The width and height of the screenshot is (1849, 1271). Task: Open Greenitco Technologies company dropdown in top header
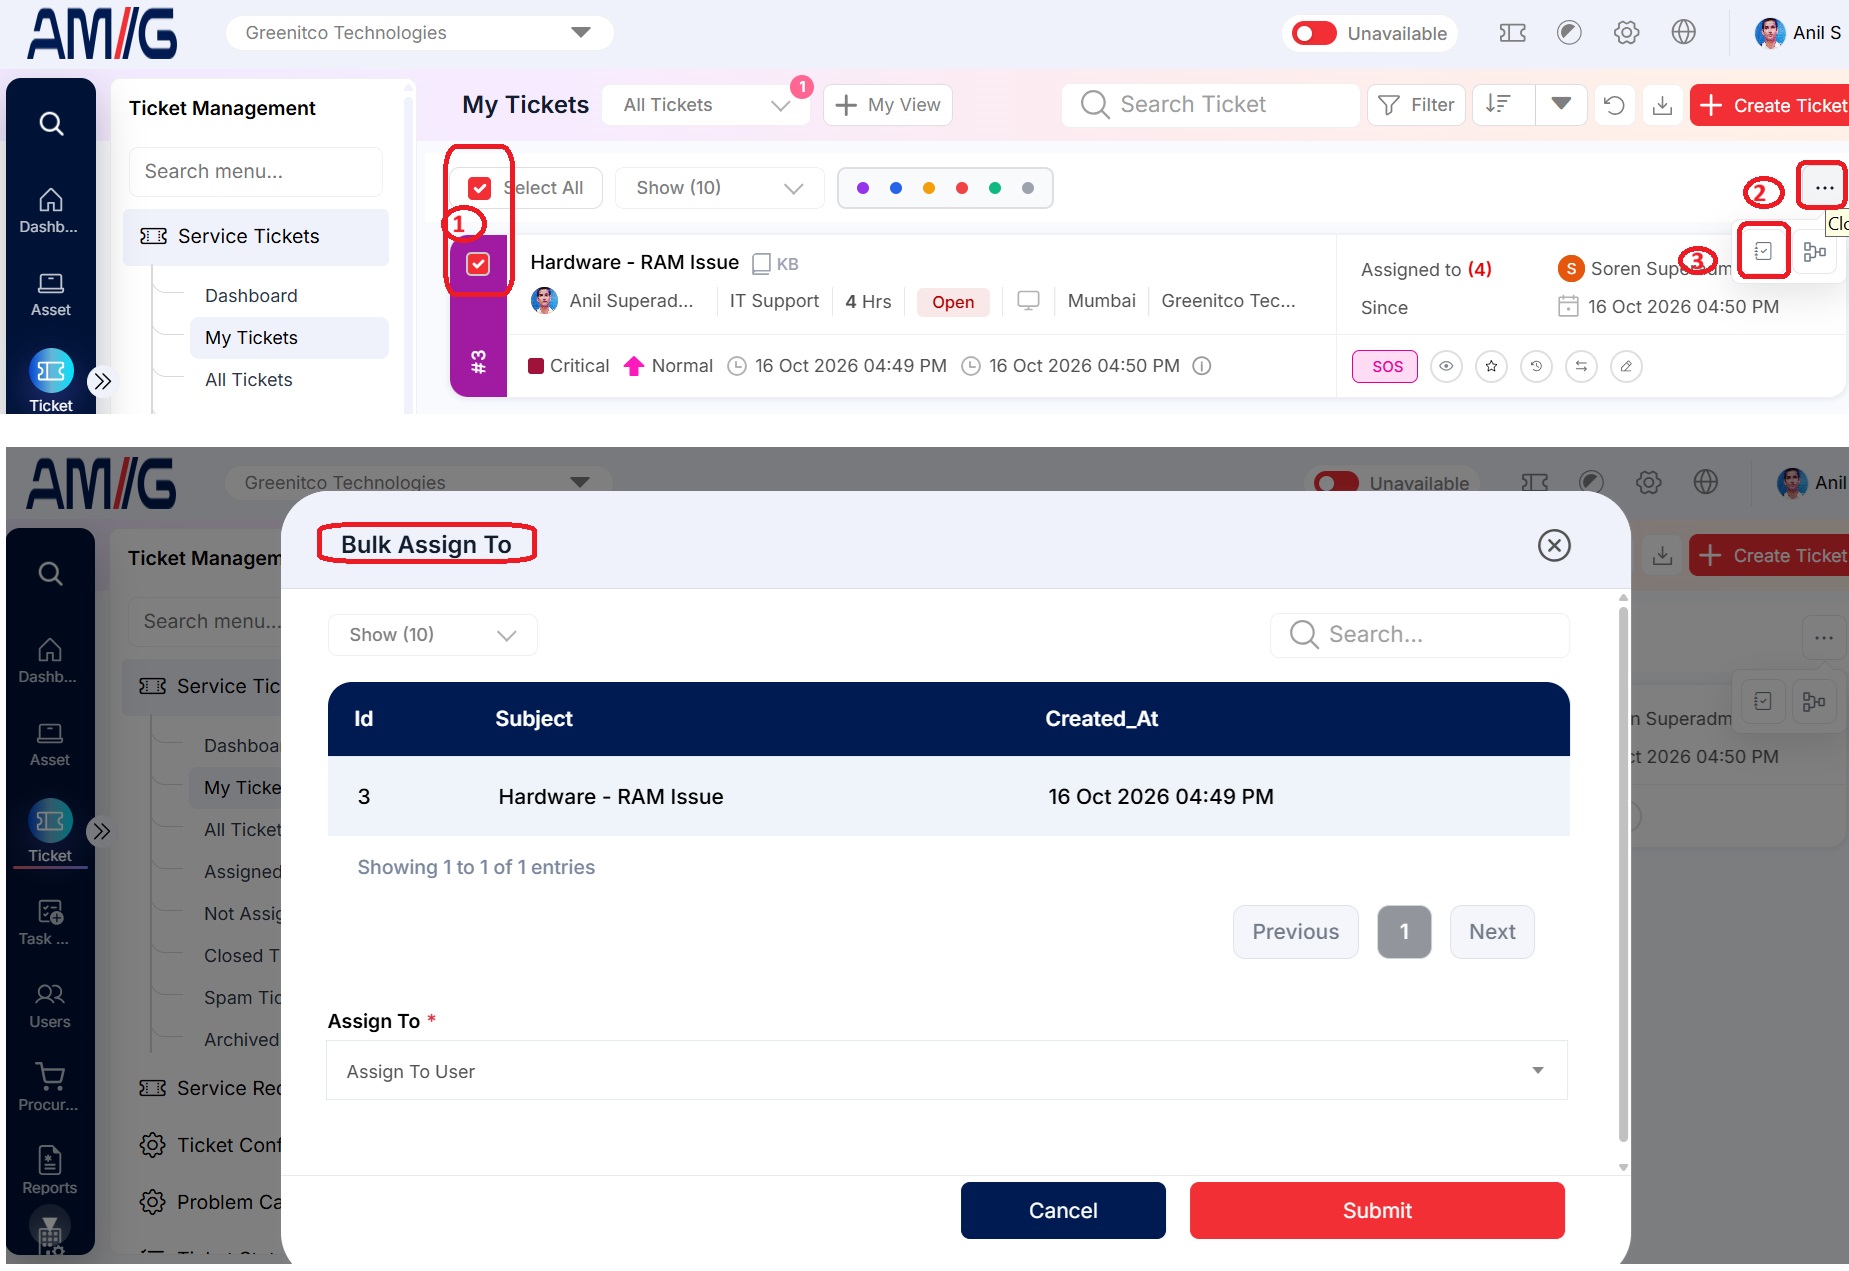[x=419, y=33]
